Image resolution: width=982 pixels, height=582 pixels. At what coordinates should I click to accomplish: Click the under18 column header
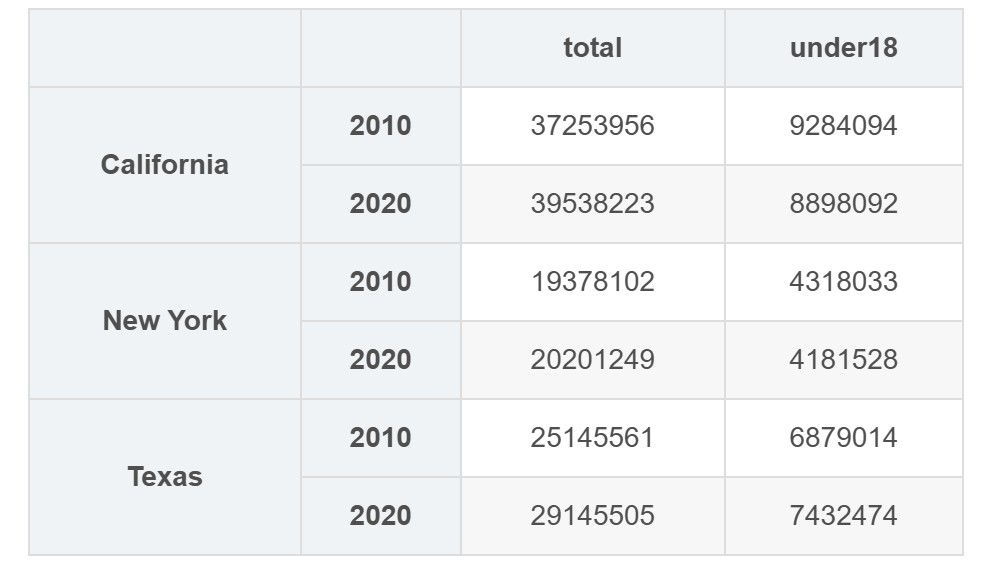843,48
